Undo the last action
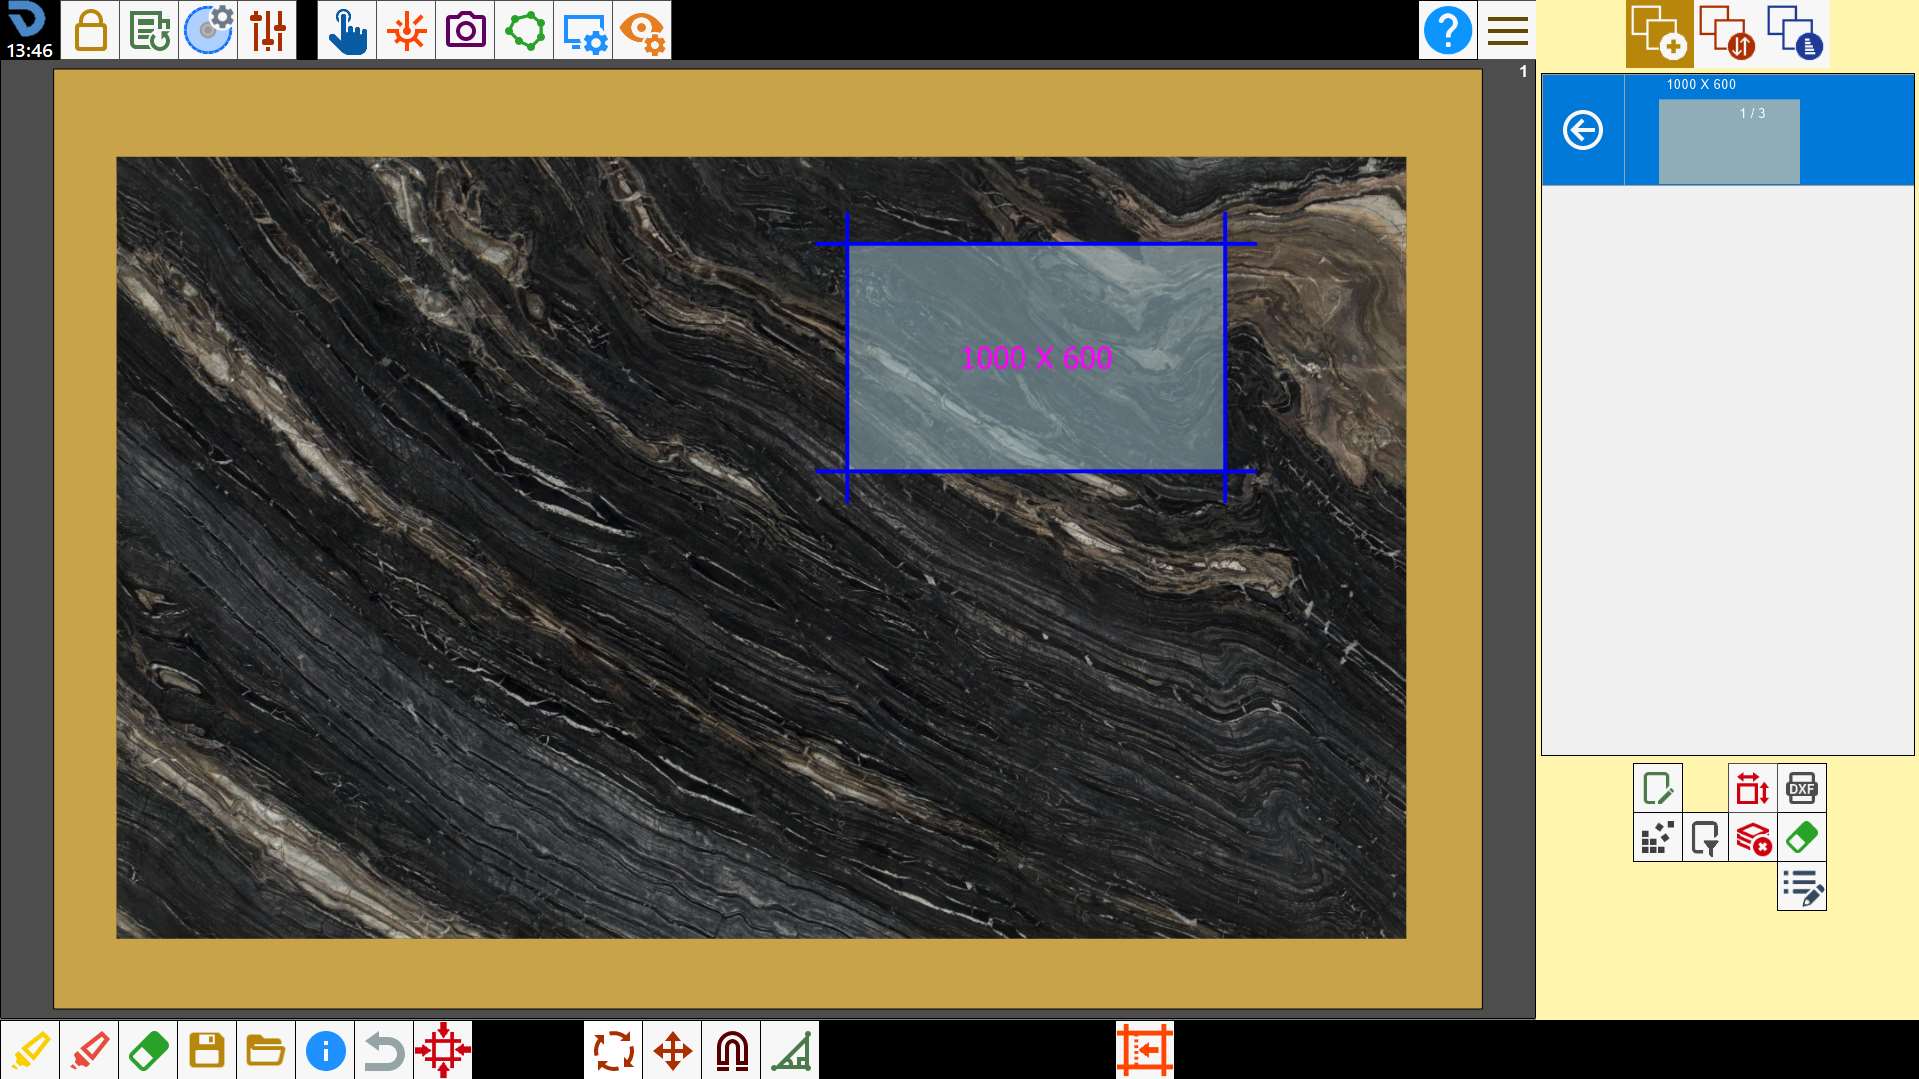Image resolution: width=1919 pixels, height=1079 pixels. coord(384,1050)
